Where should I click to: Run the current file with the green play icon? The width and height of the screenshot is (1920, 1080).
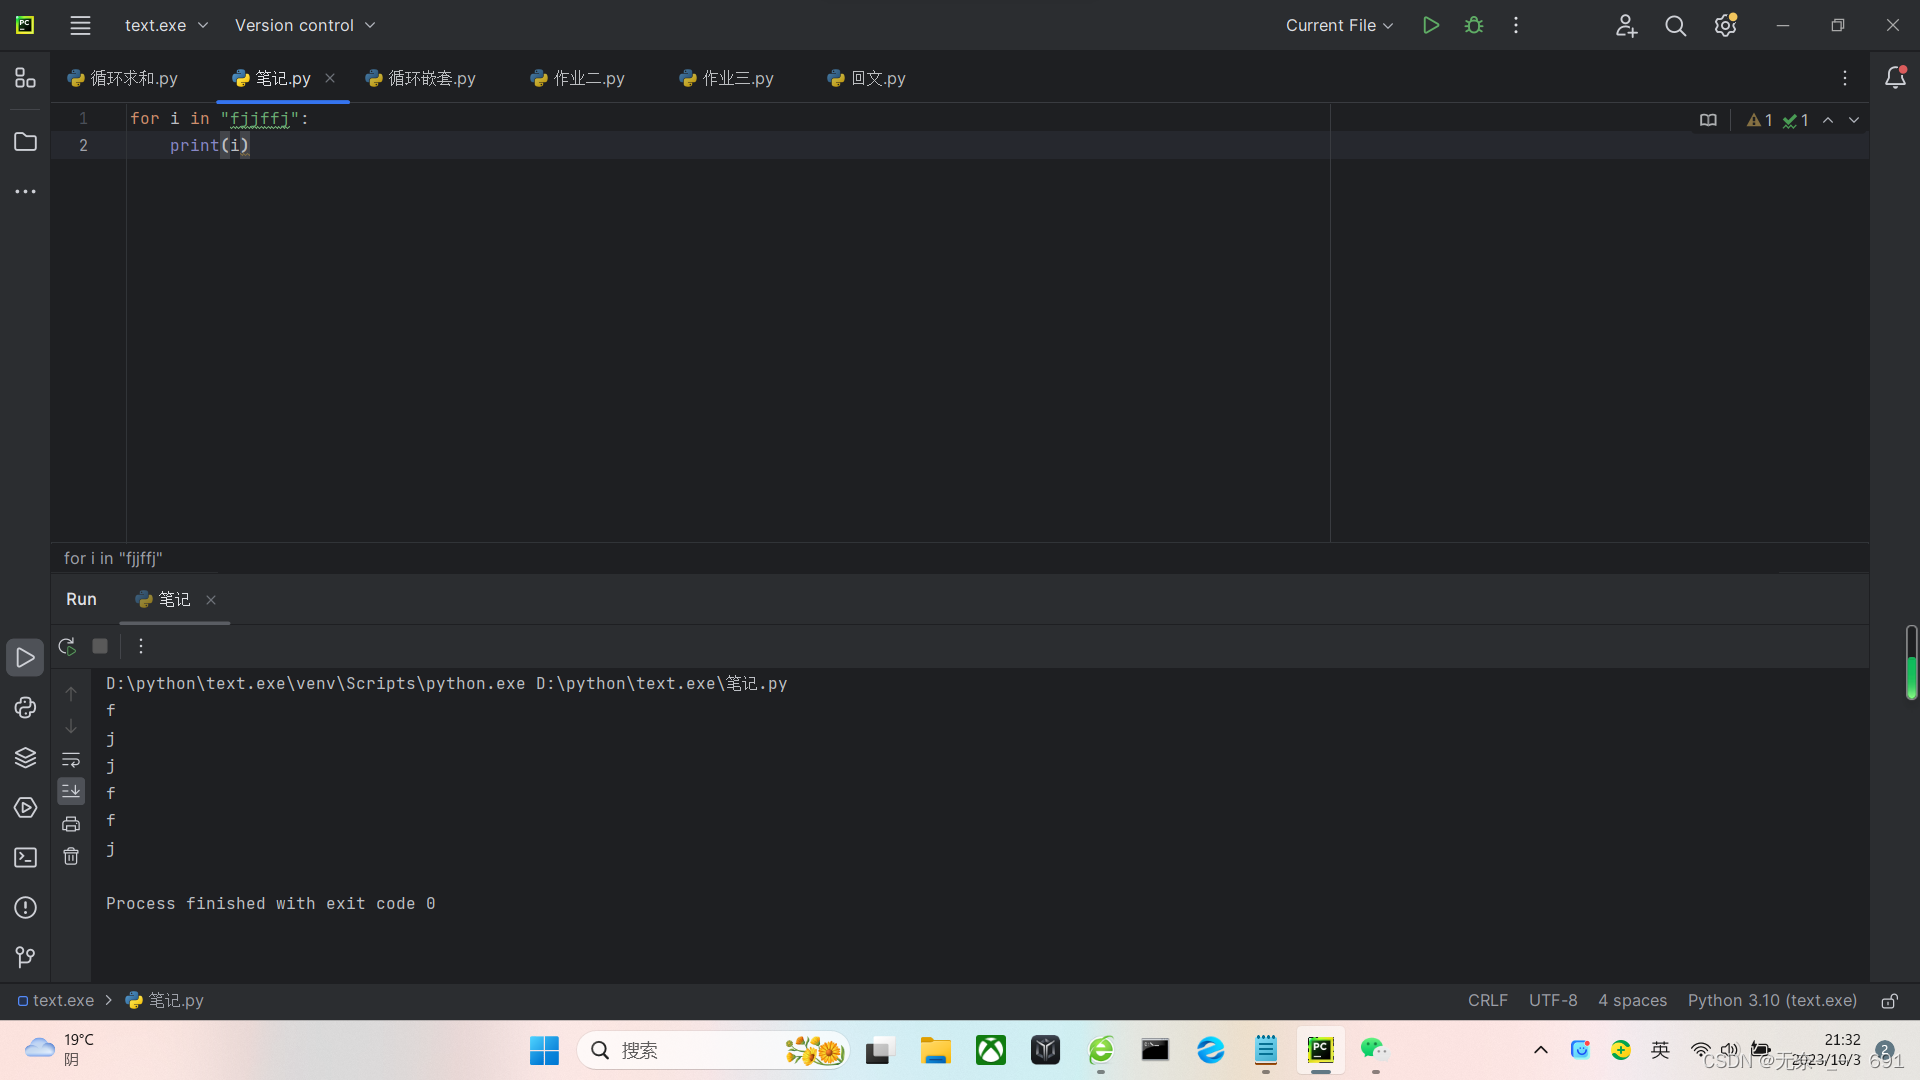pyautogui.click(x=1431, y=25)
